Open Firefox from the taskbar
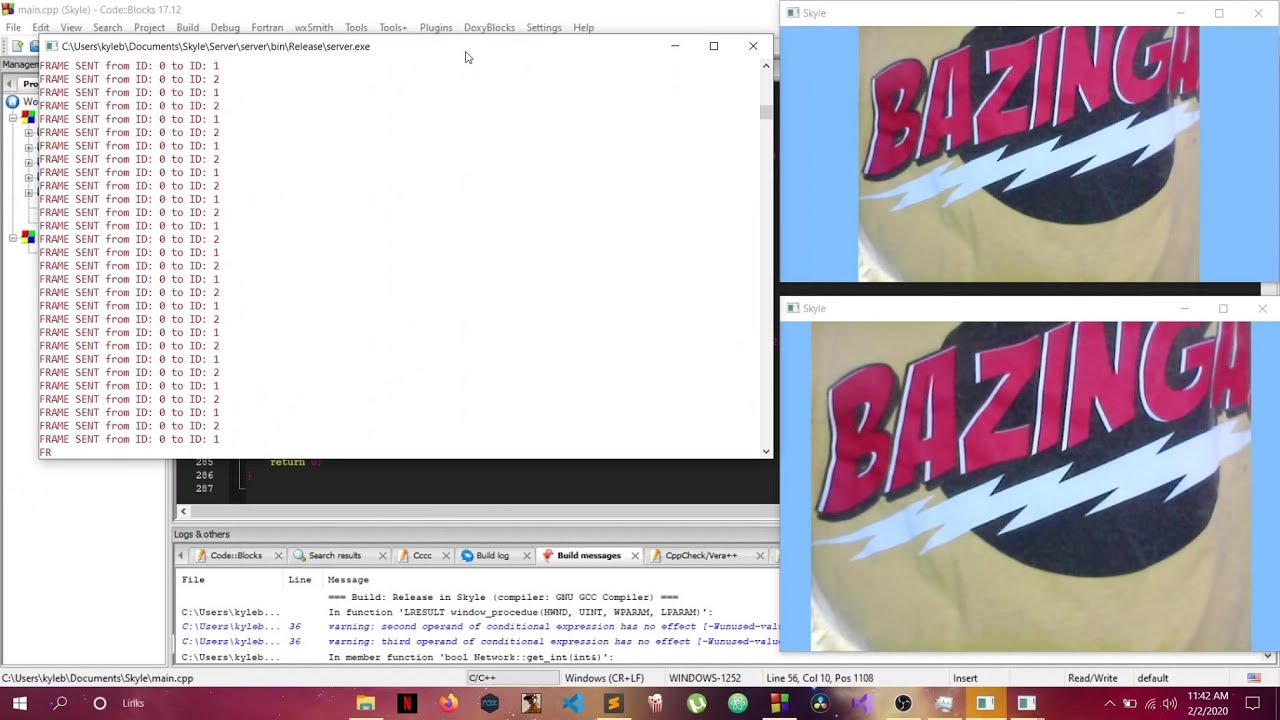The width and height of the screenshot is (1280, 720). pos(448,704)
